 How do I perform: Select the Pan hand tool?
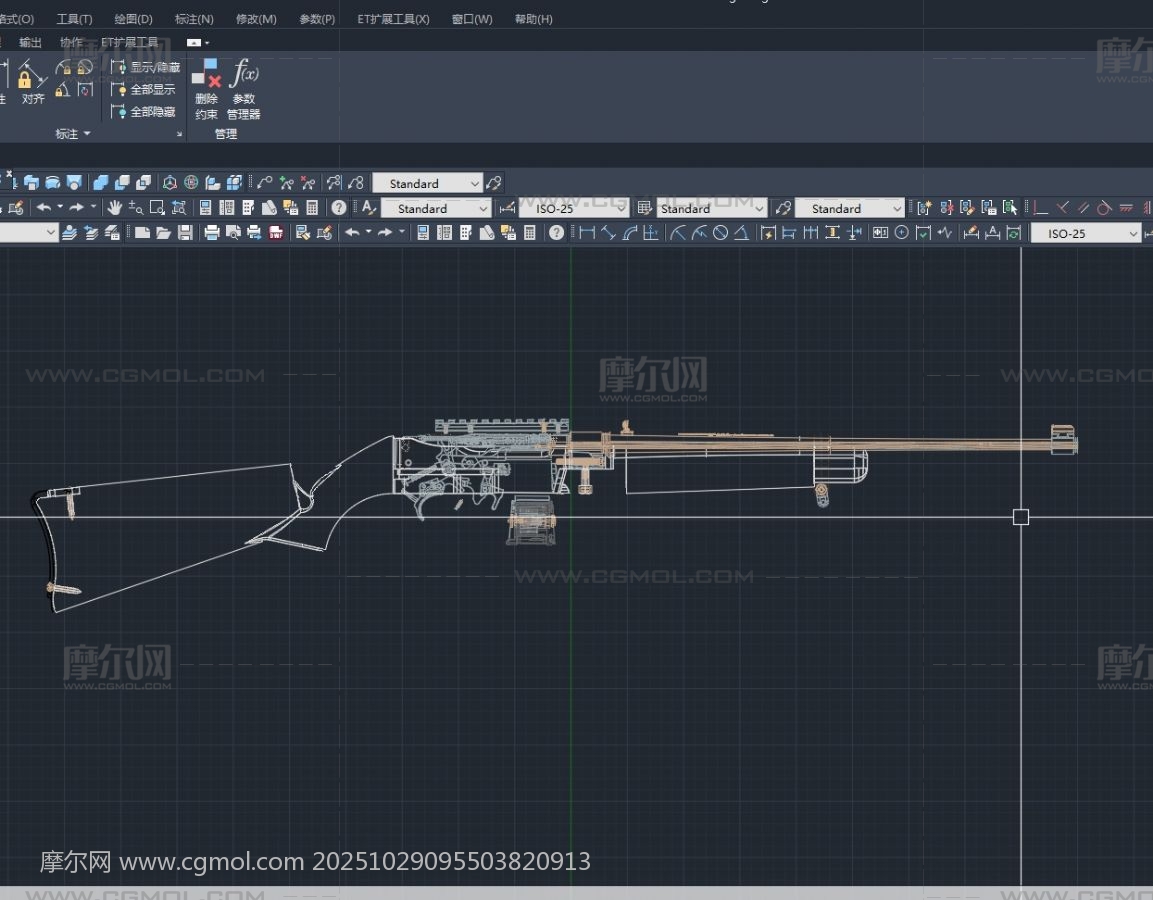tap(115, 208)
